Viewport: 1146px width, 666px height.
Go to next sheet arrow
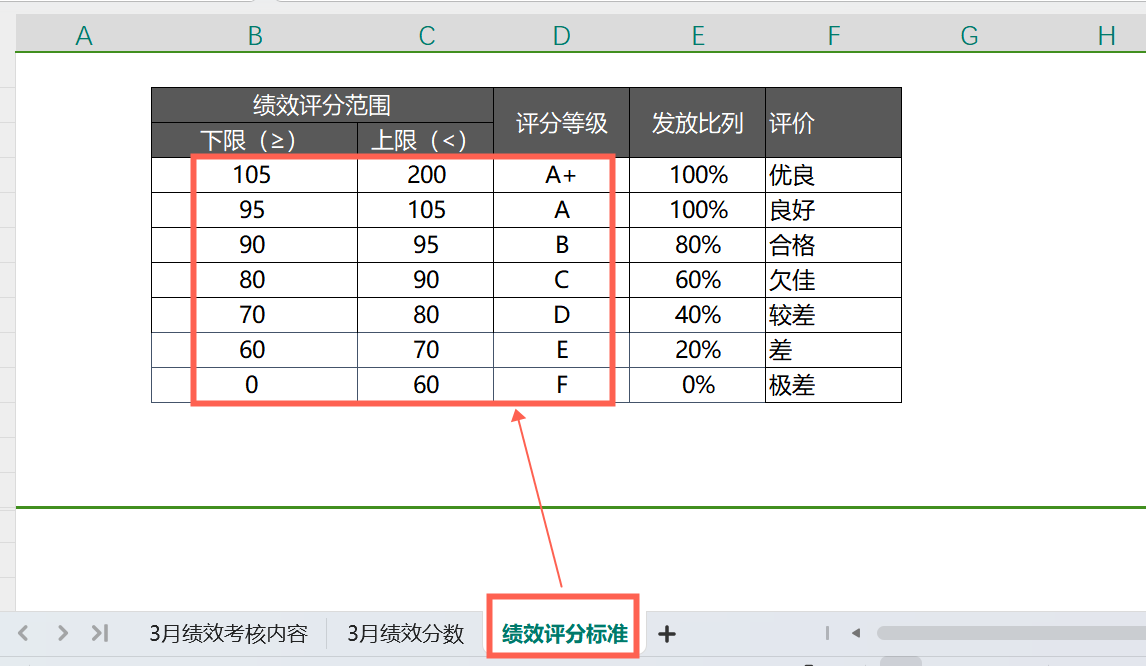coord(63,633)
